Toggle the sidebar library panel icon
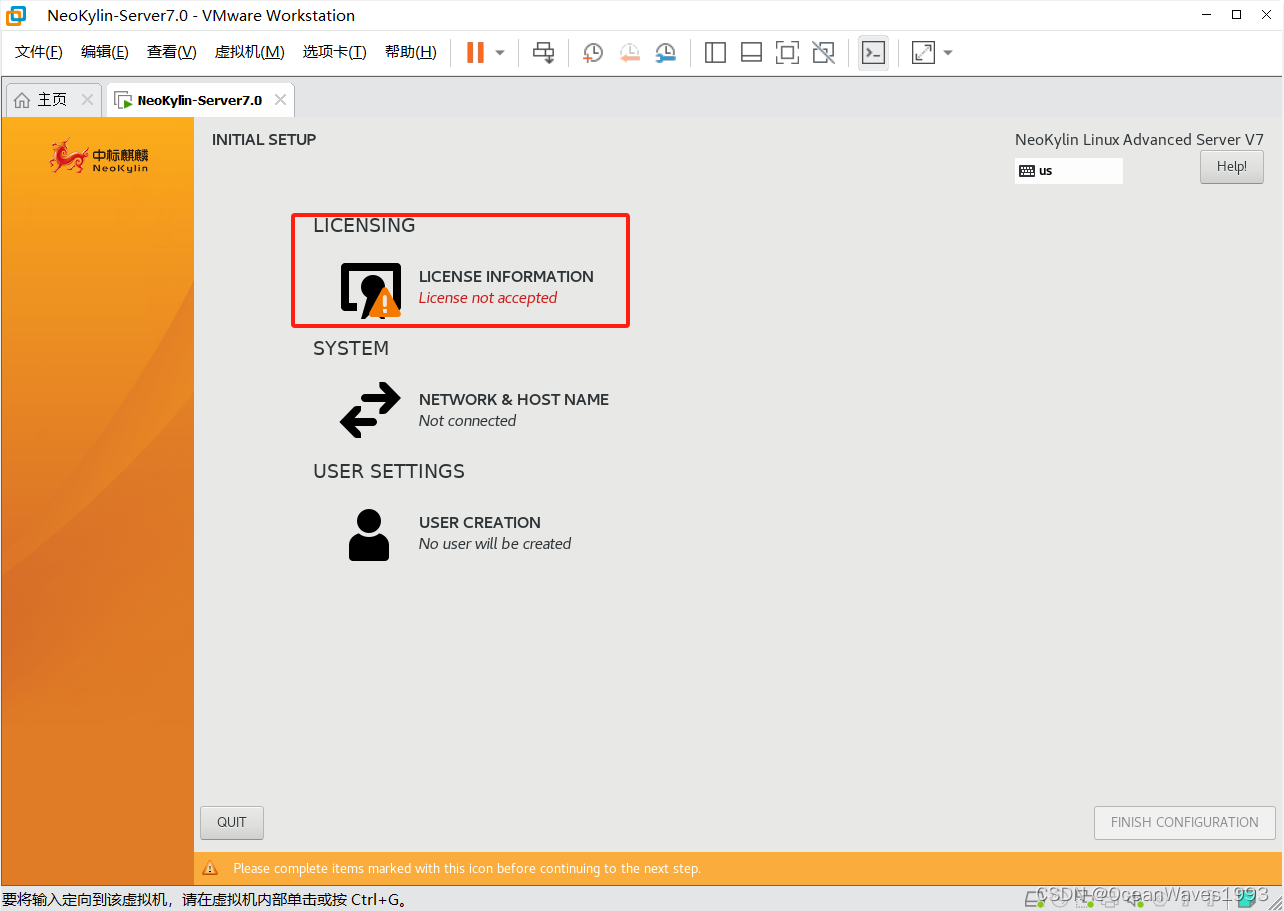 (x=715, y=52)
